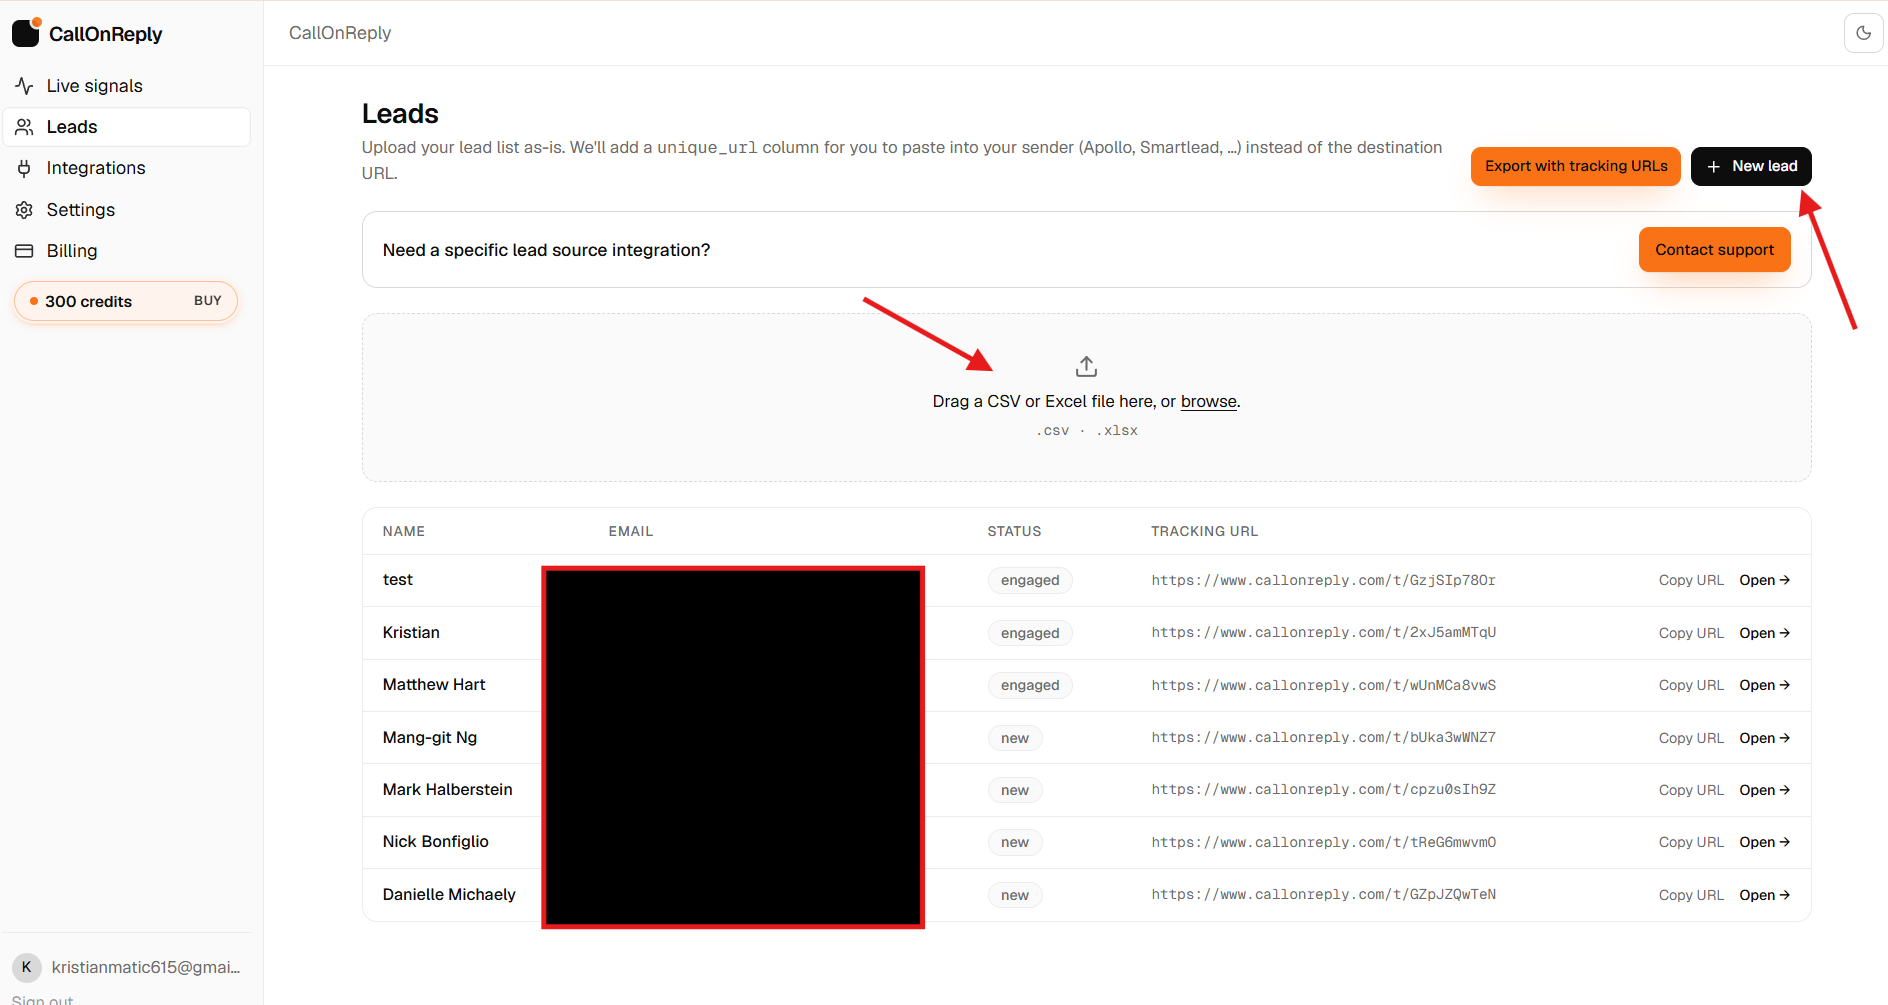Screen dimensions: 1888x1005
Task: Click the tracking URL ending tReG6mwvmO
Action: (1323, 842)
